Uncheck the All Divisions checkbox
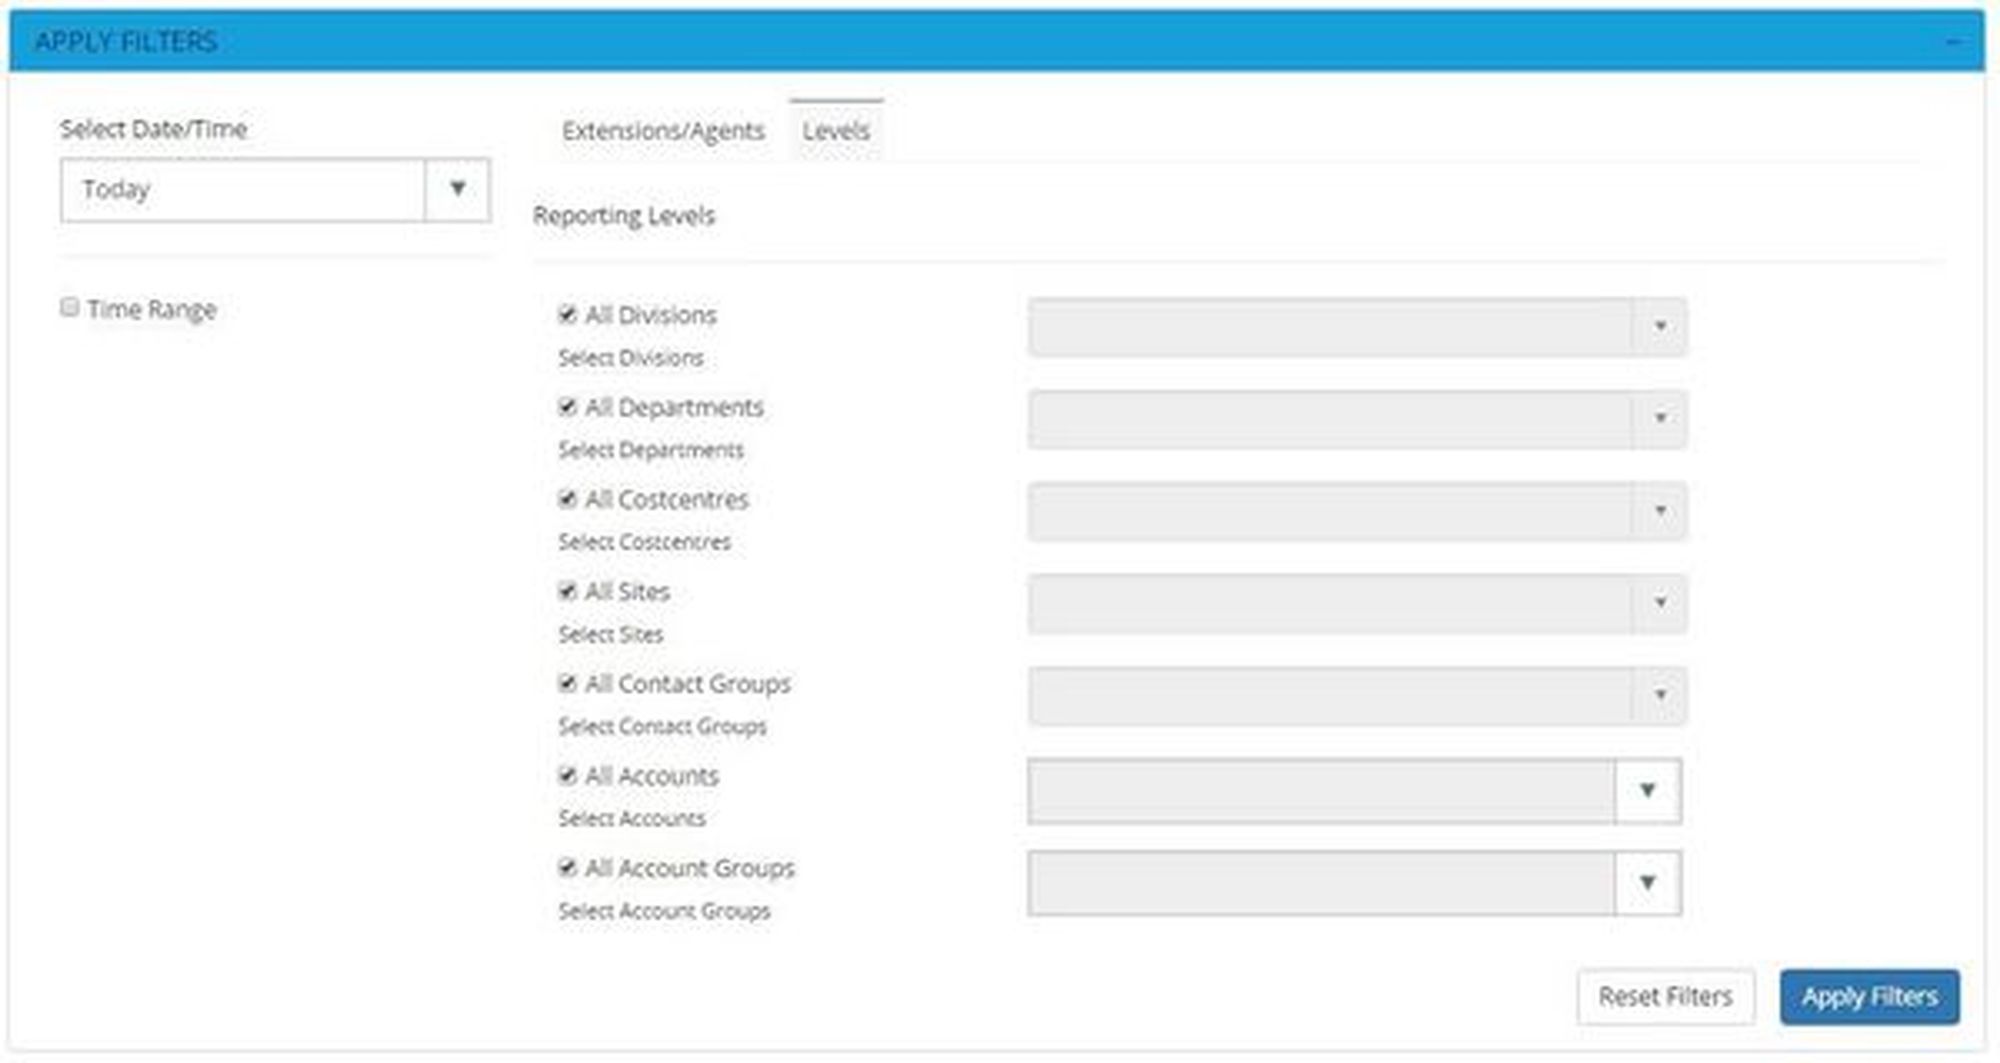The width and height of the screenshot is (2000, 1063). pos(568,315)
